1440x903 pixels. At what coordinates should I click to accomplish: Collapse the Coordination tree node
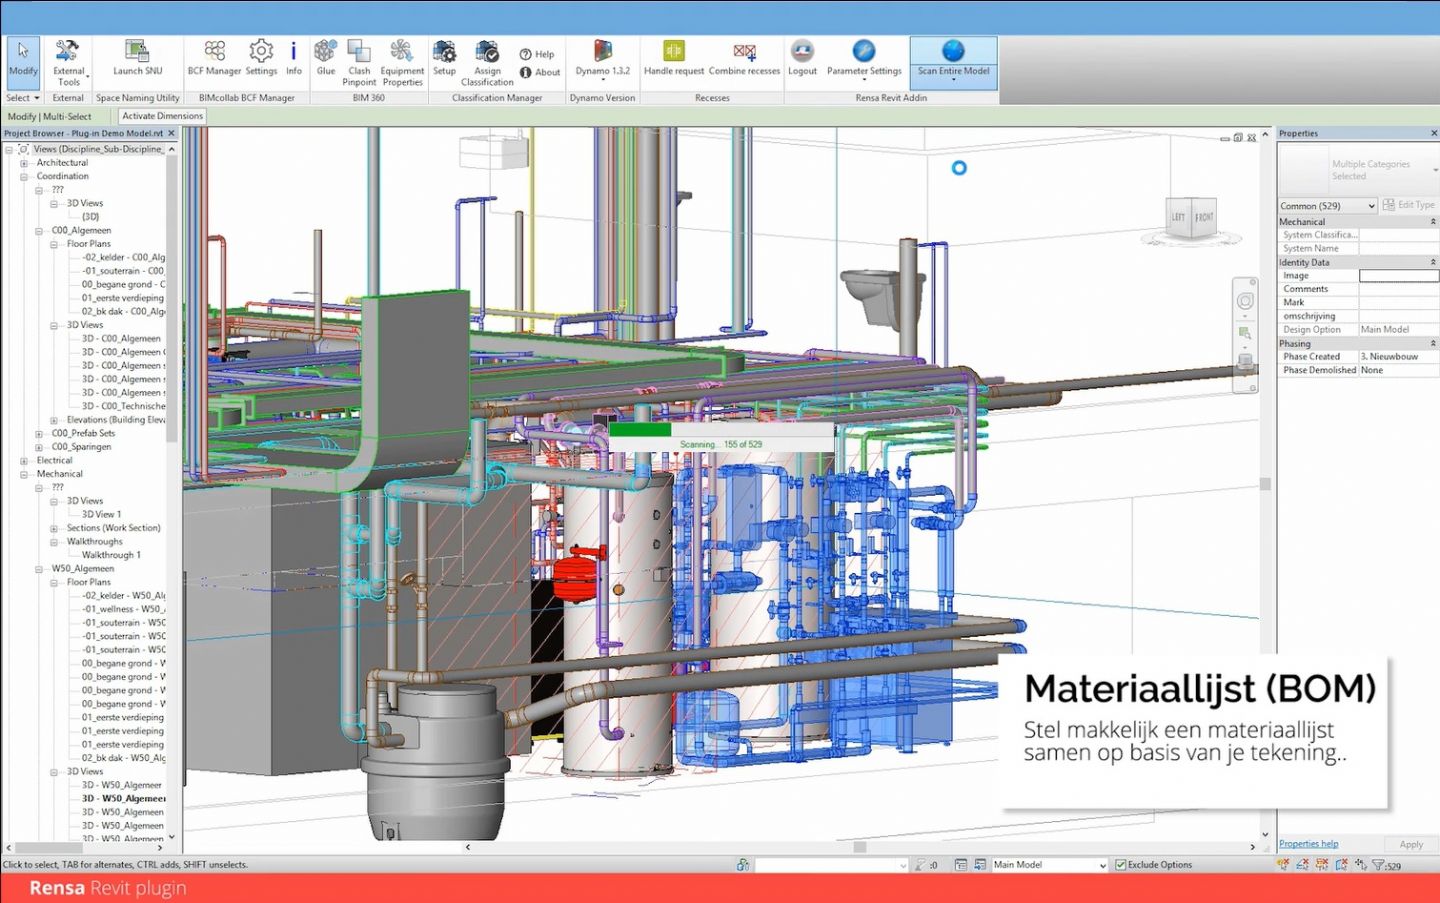coord(24,177)
